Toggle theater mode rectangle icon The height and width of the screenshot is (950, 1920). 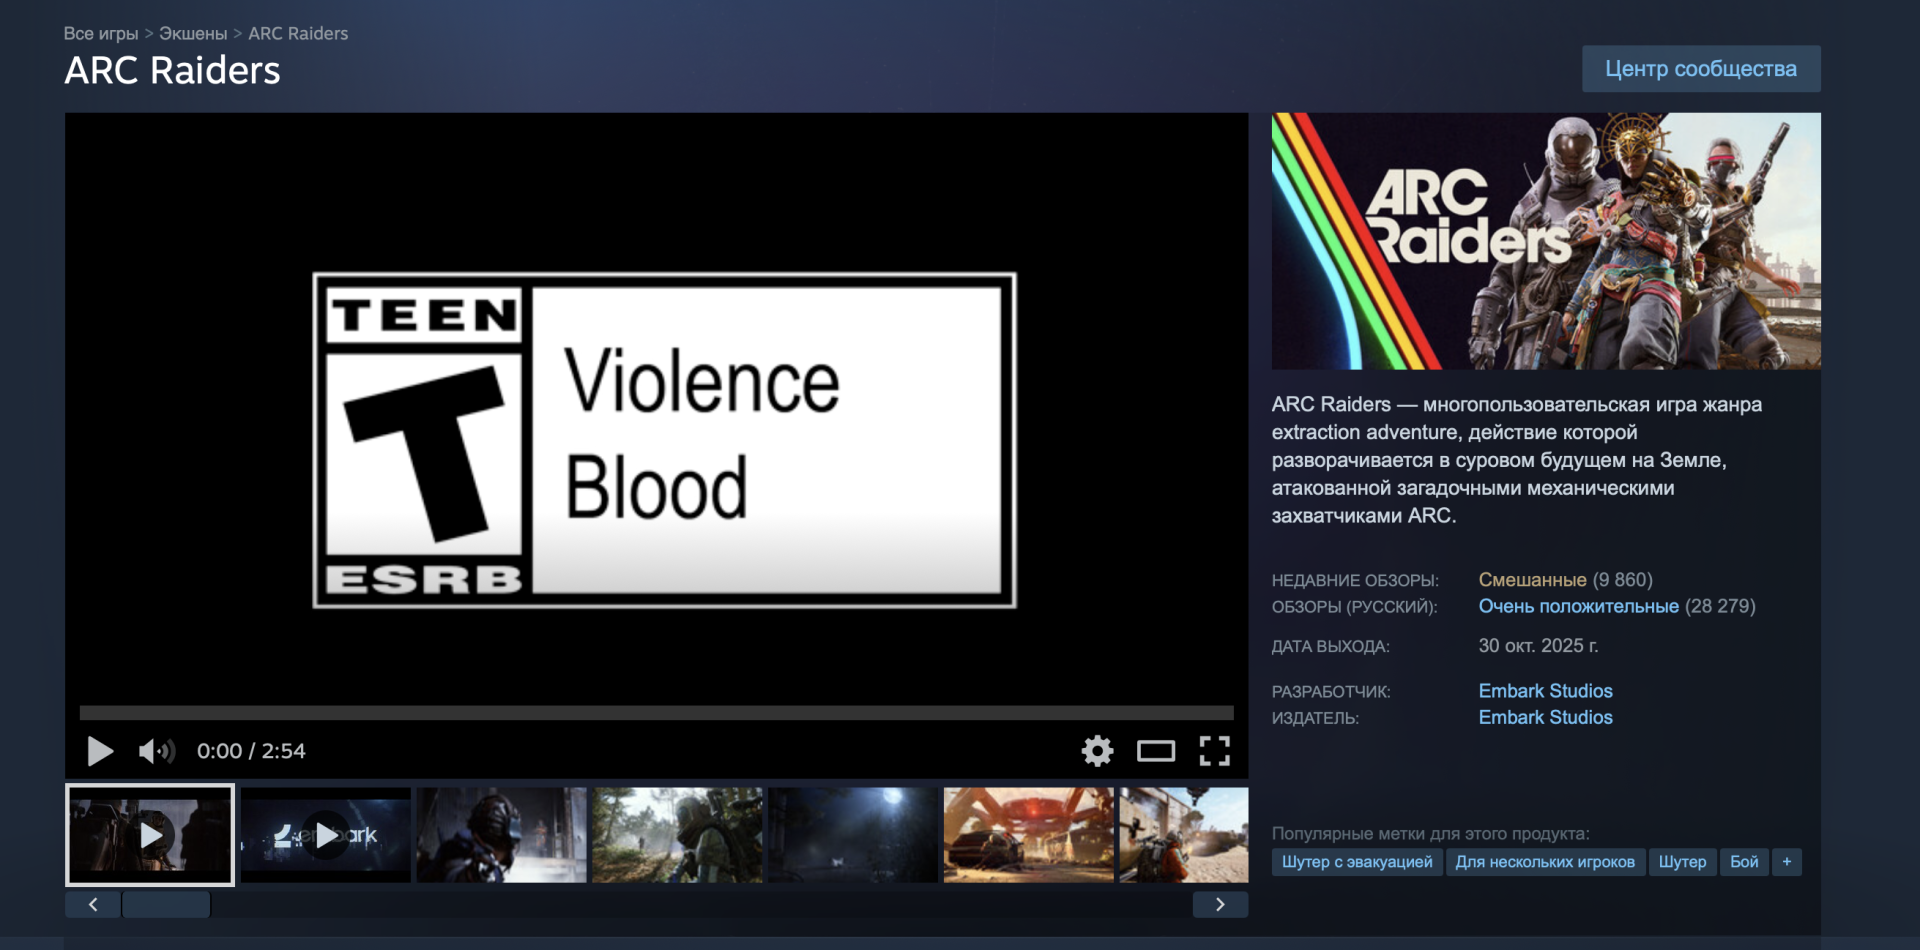pyautogui.click(x=1156, y=751)
